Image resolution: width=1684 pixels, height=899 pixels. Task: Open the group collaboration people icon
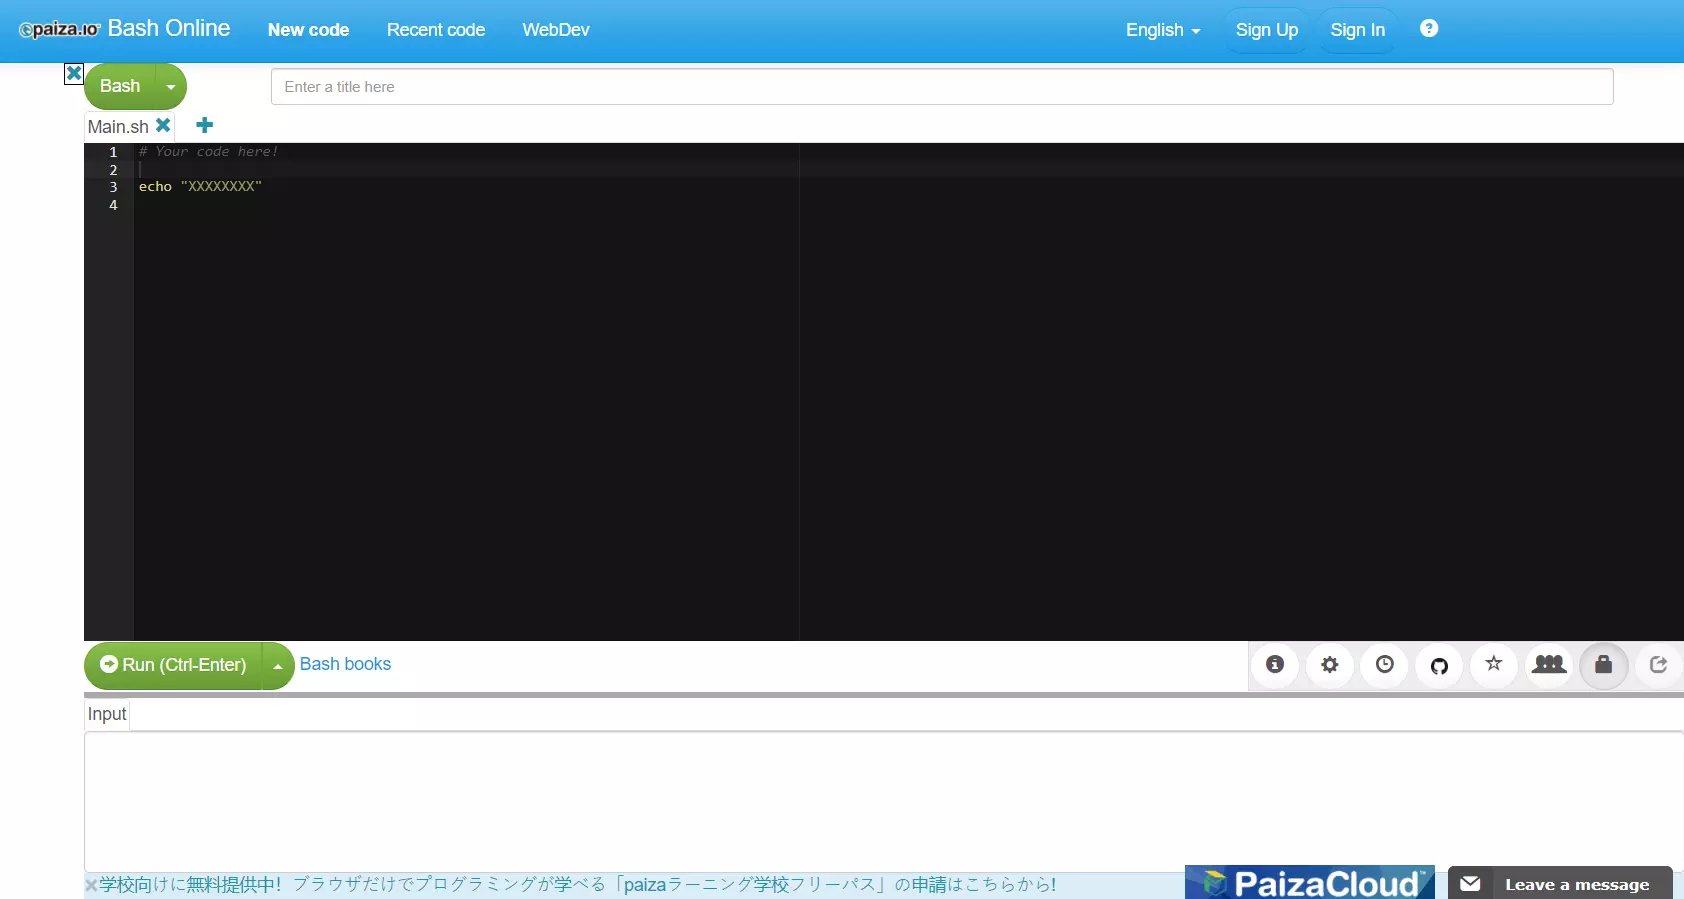click(x=1549, y=664)
